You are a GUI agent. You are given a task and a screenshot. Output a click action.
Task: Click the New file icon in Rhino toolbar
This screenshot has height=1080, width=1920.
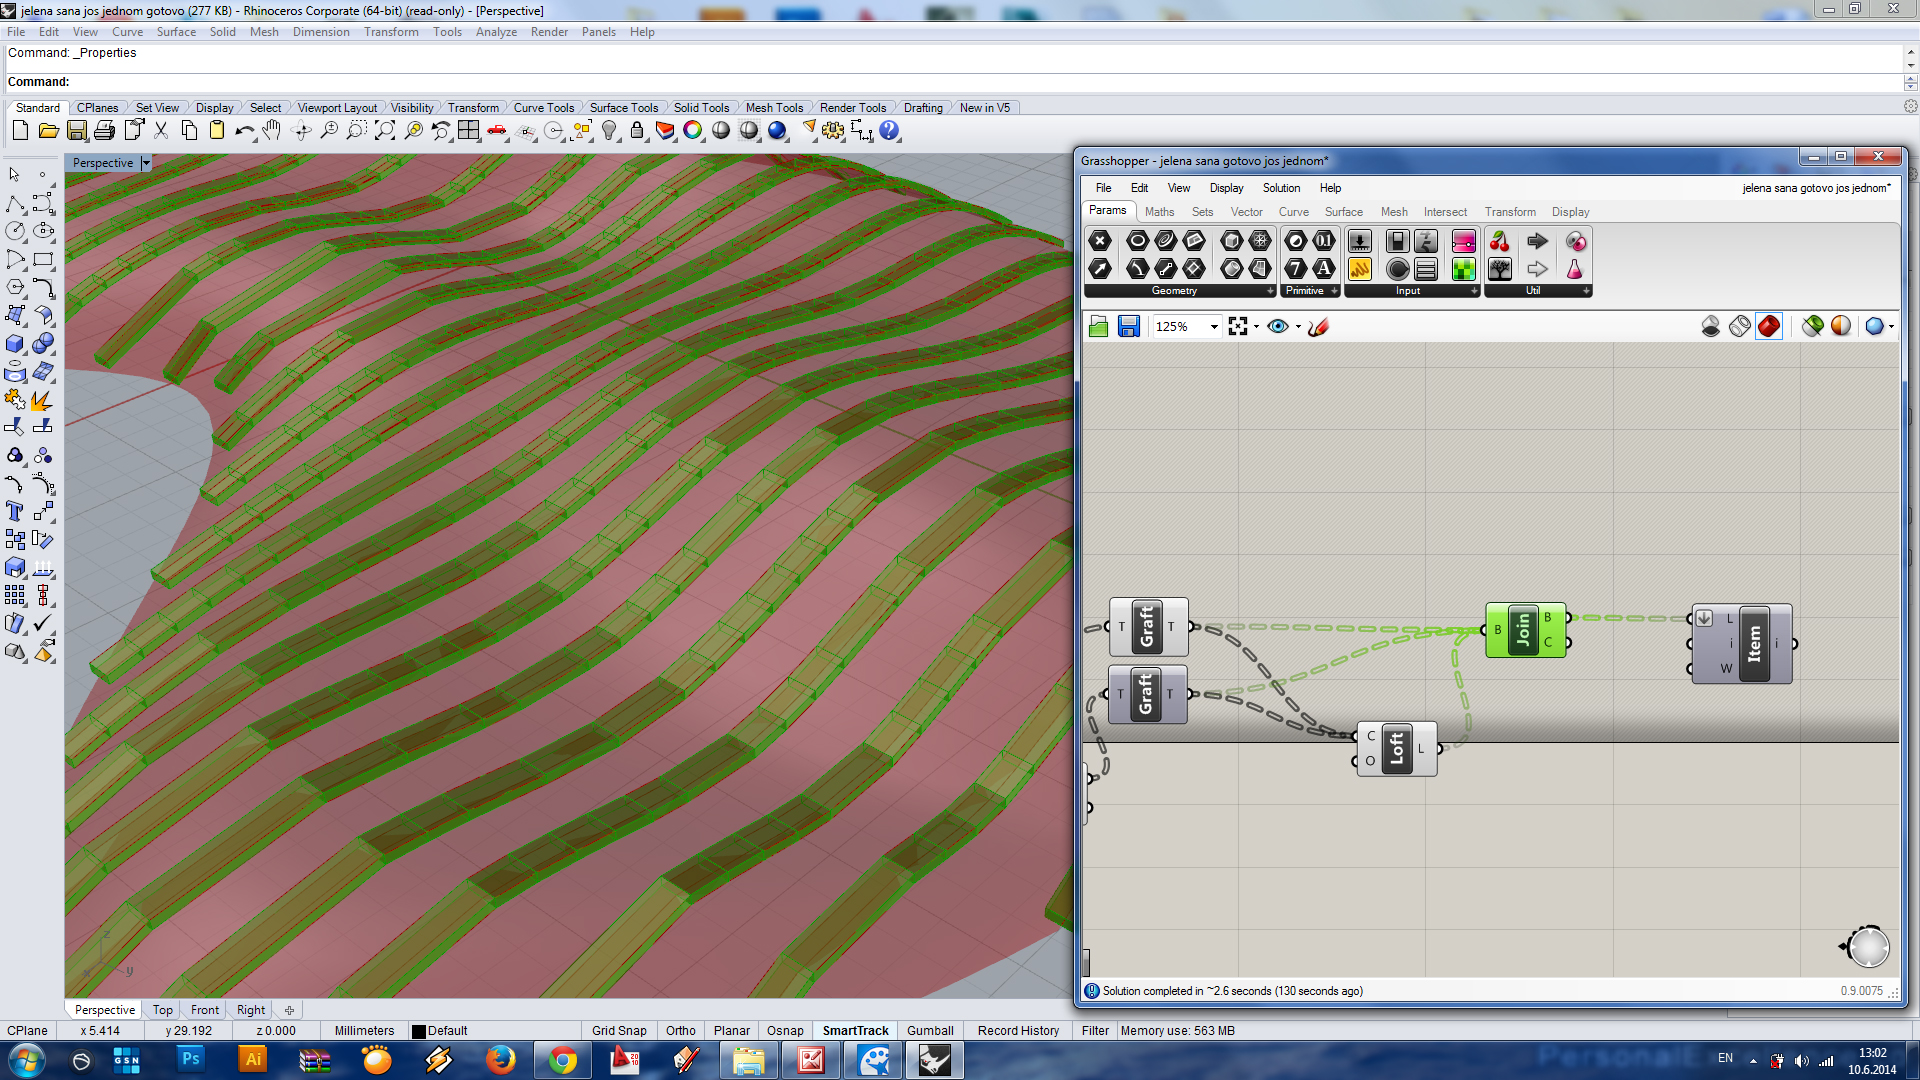tap(20, 131)
